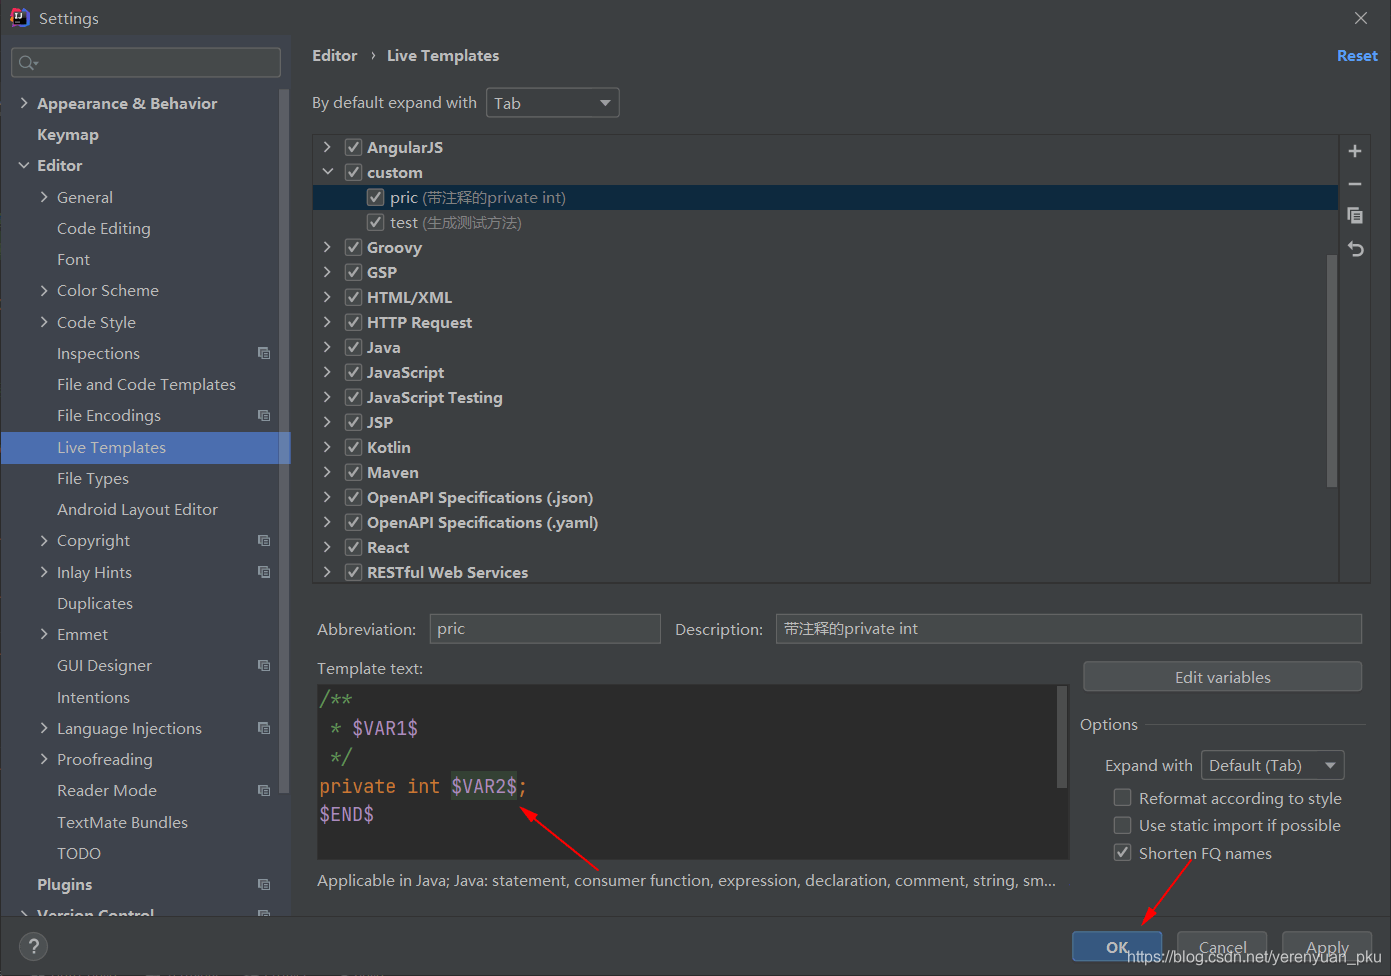Open the File Types settings page
Image resolution: width=1391 pixels, height=976 pixels.
pos(93,478)
